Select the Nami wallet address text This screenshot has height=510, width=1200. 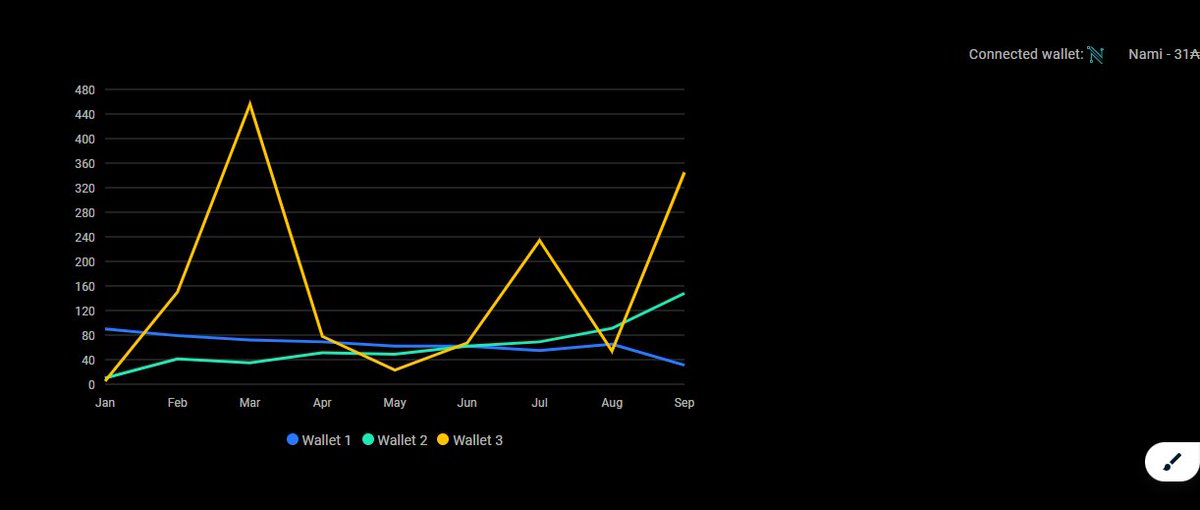[x=1164, y=54]
